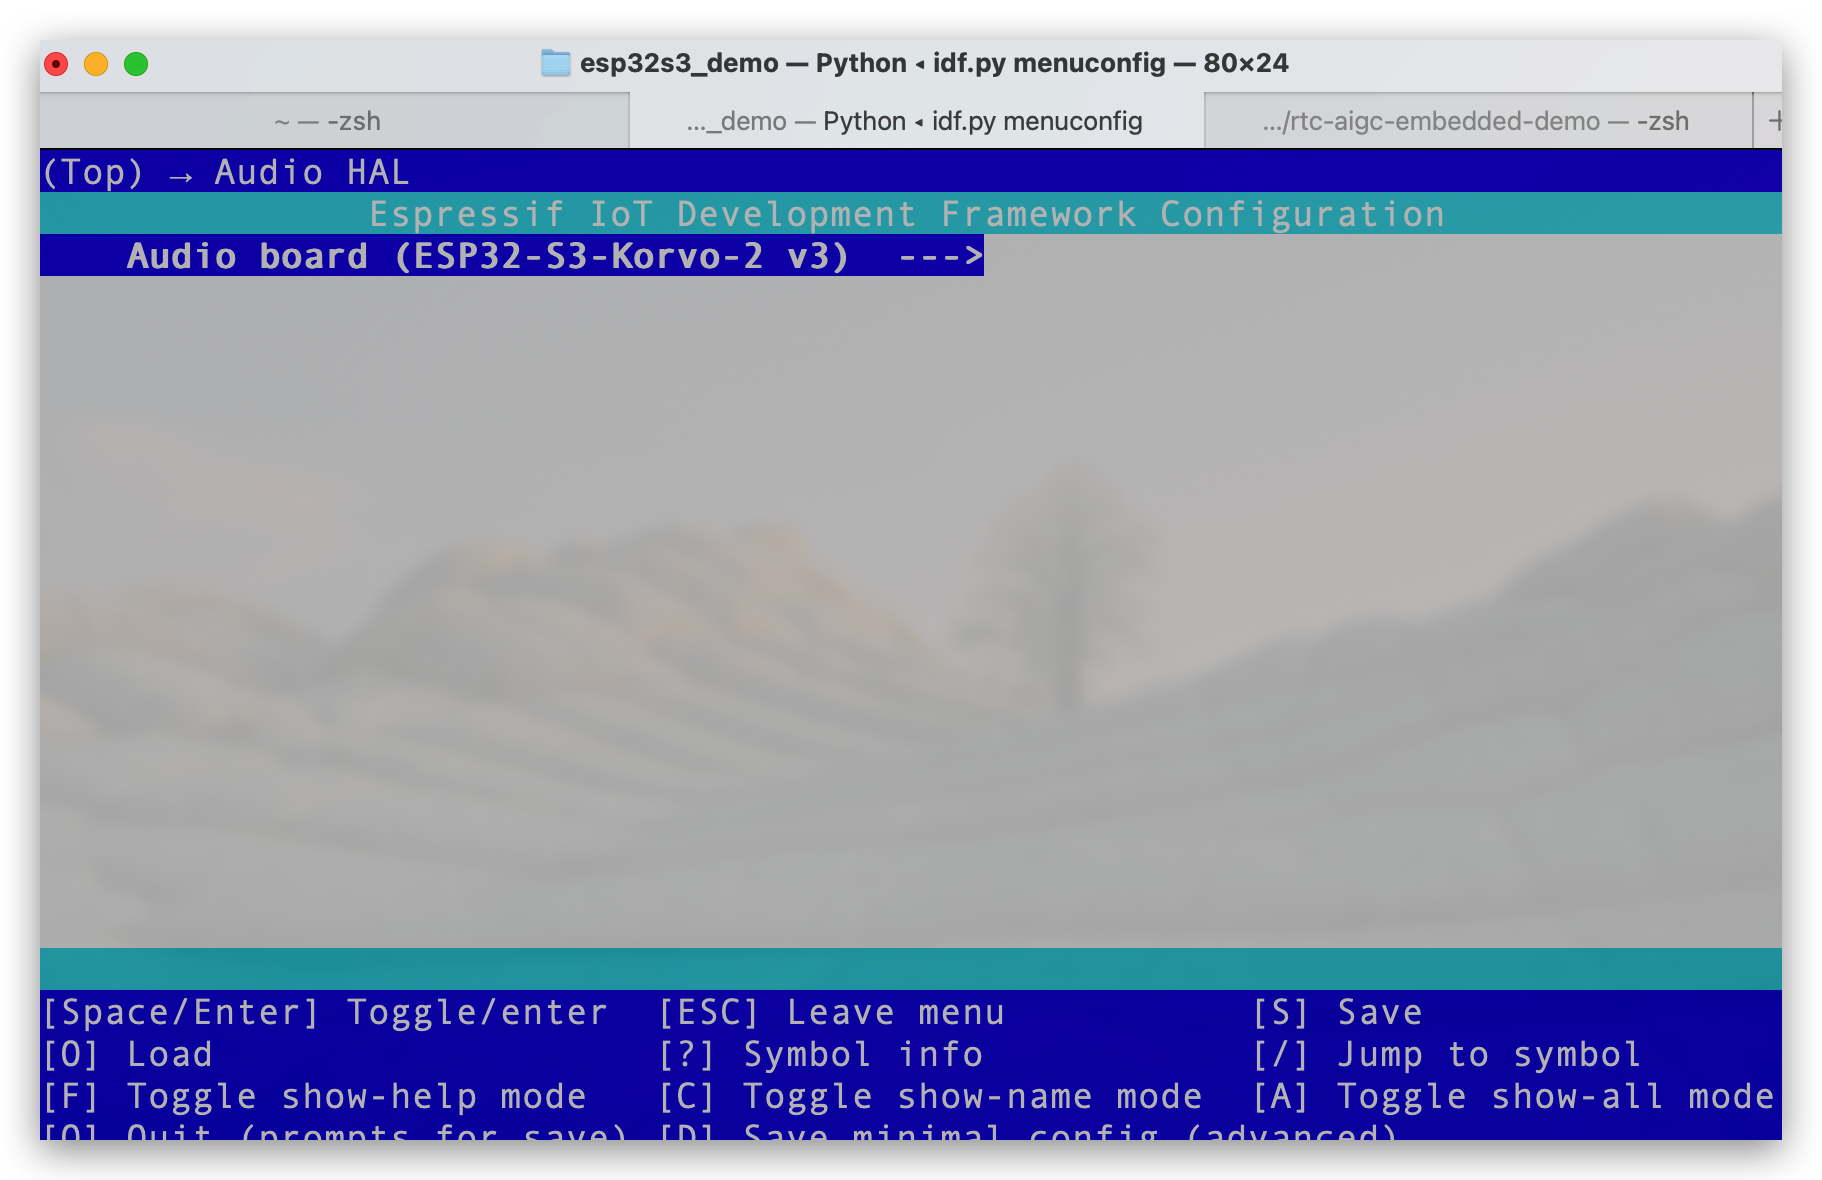Add a new terminal tab with plus button
1822x1180 pixels.
click(x=1774, y=121)
